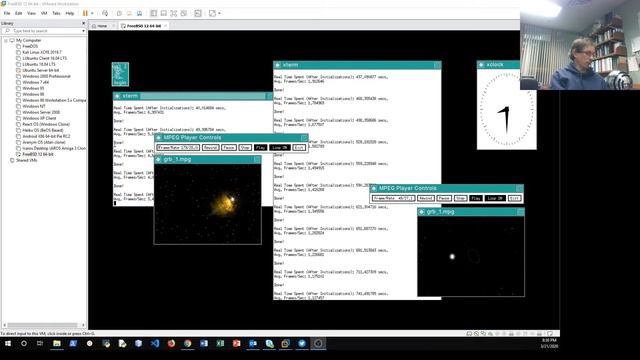This screenshot has width=640, height=360.
Task: Click the small teal iconified window
Action: coord(120,74)
